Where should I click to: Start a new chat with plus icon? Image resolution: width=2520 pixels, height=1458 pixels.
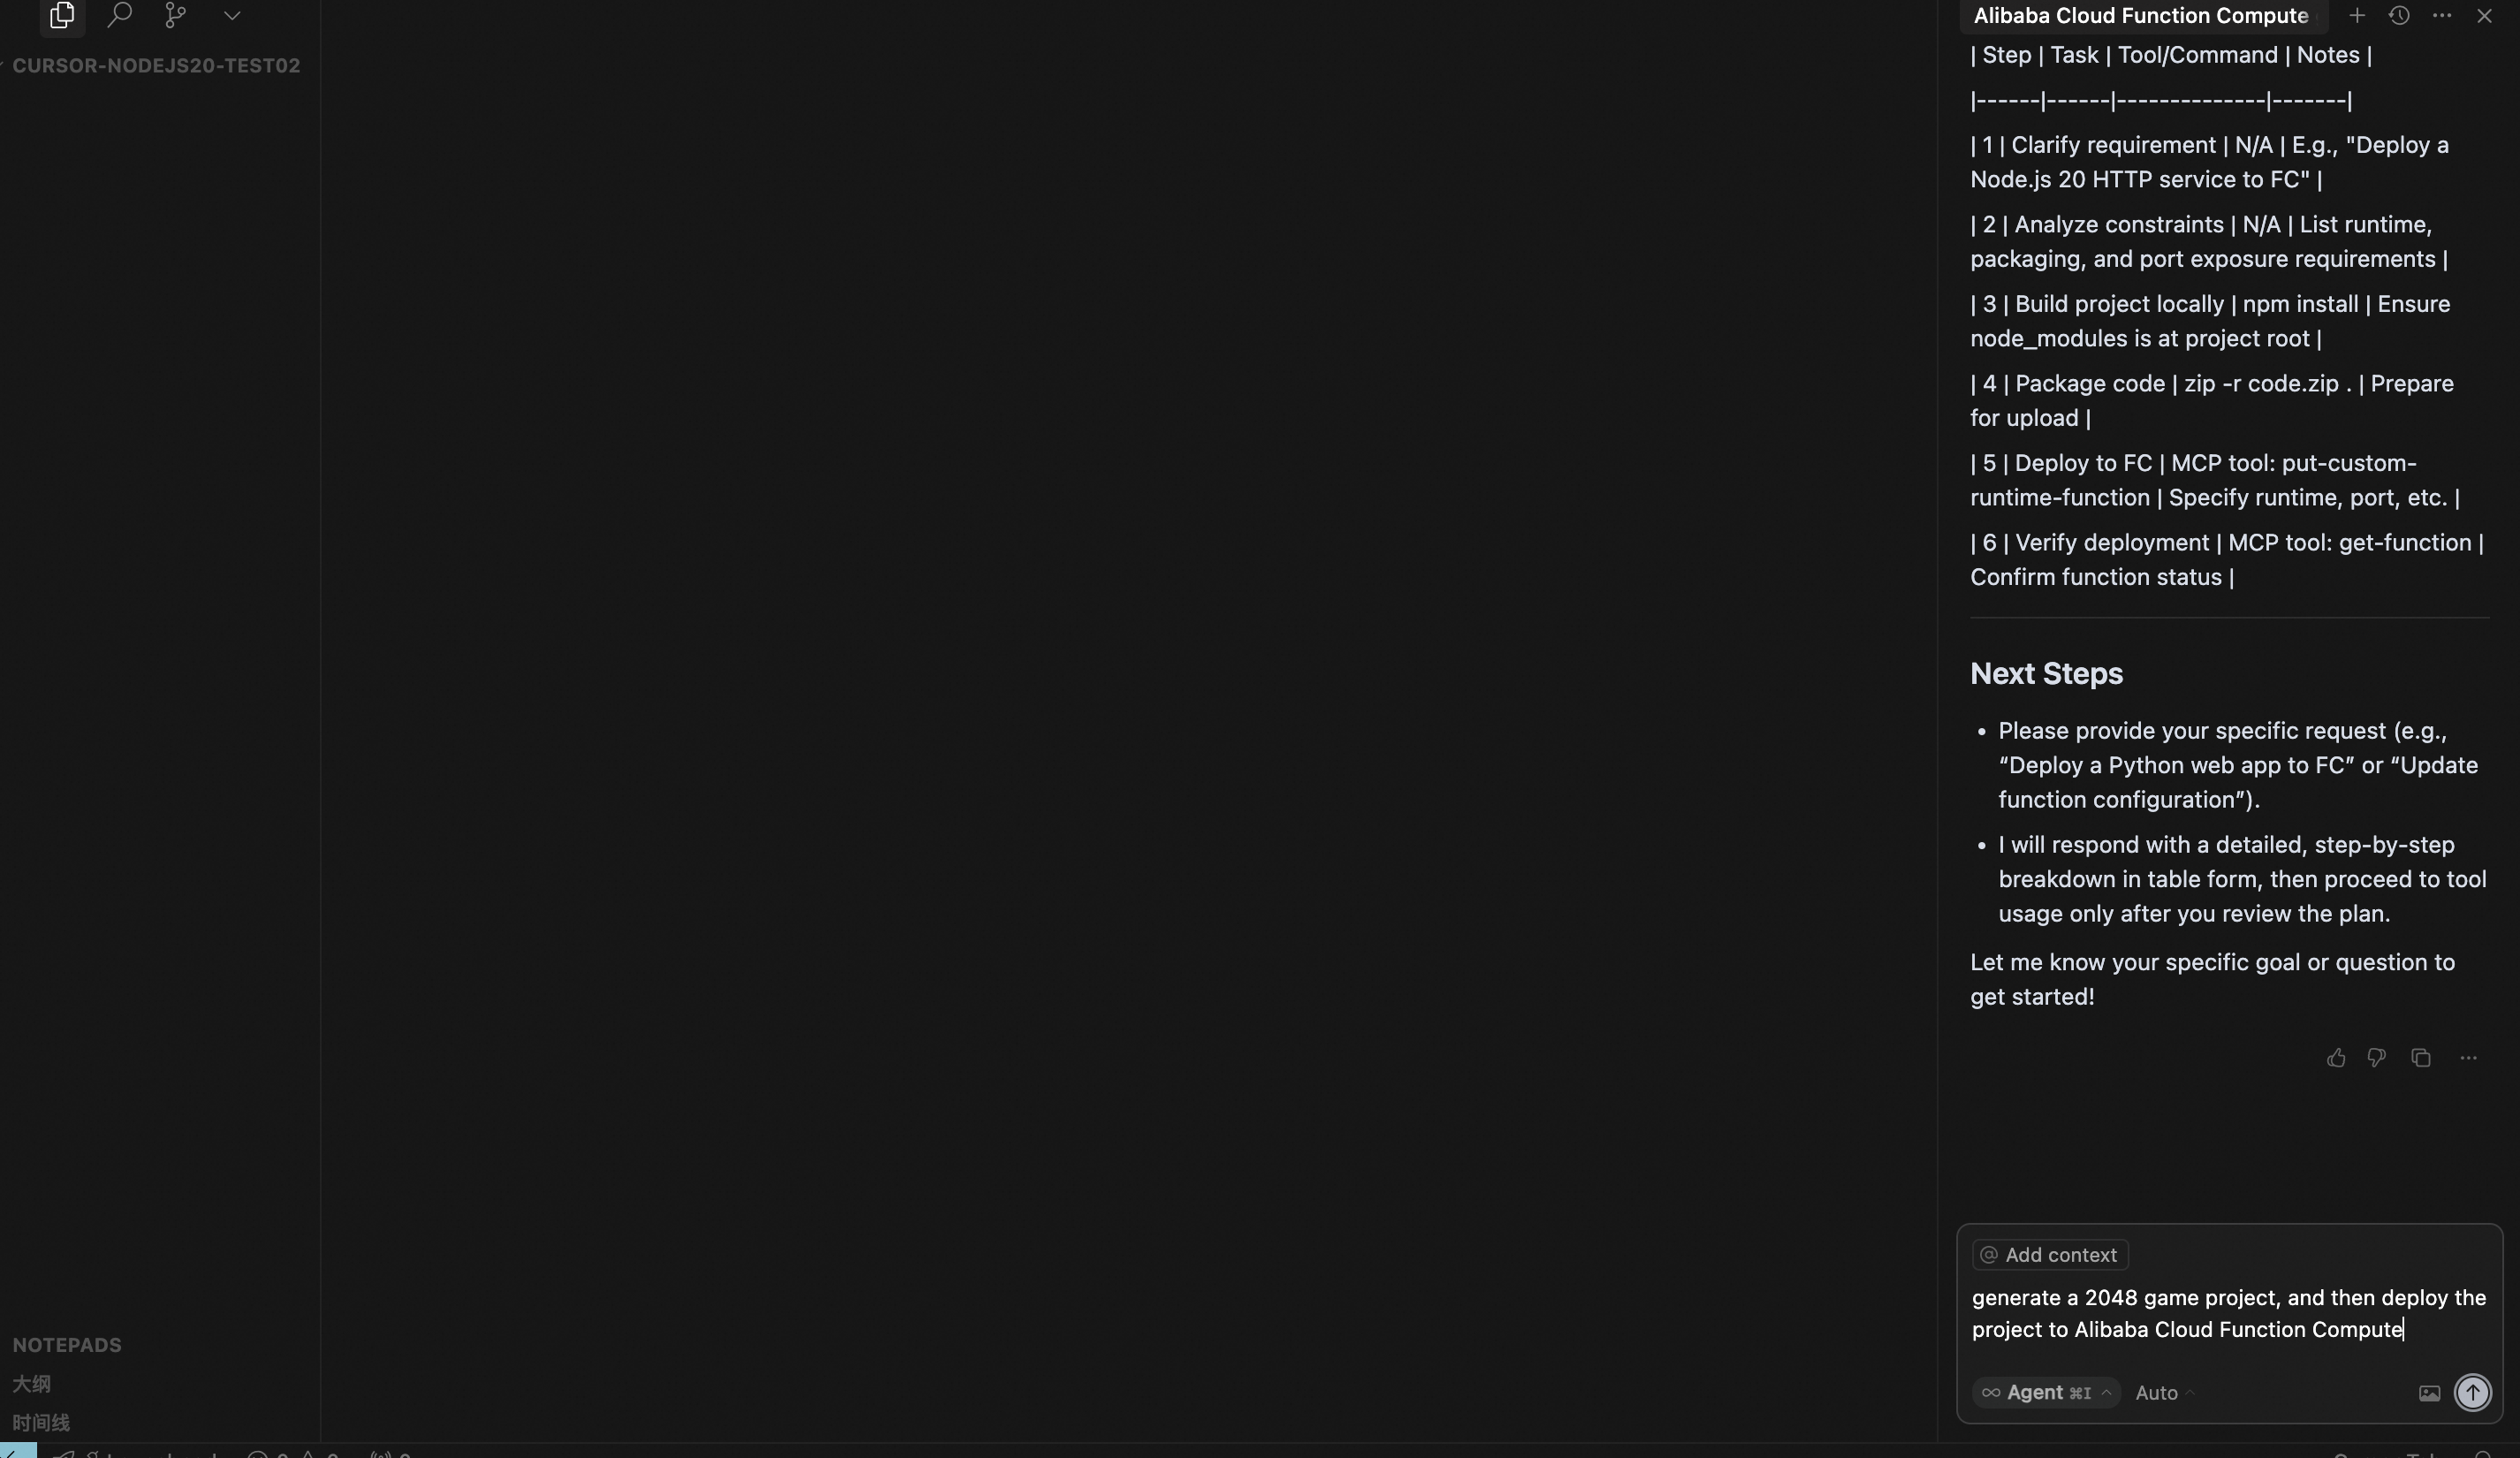[2357, 16]
